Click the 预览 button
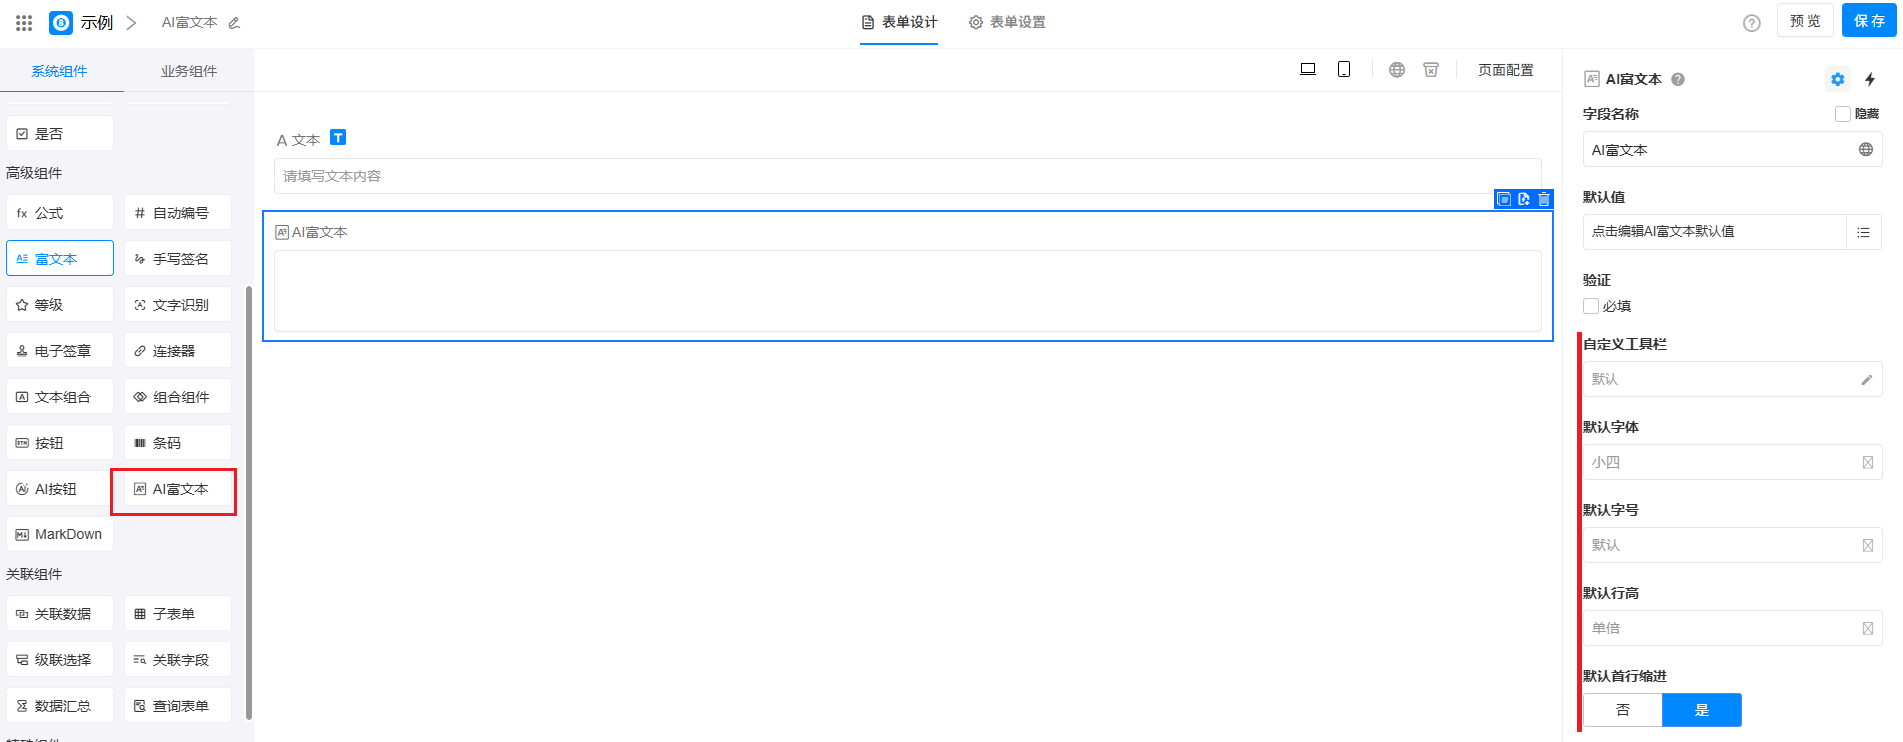The image size is (1903, 742). (1804, 21)
